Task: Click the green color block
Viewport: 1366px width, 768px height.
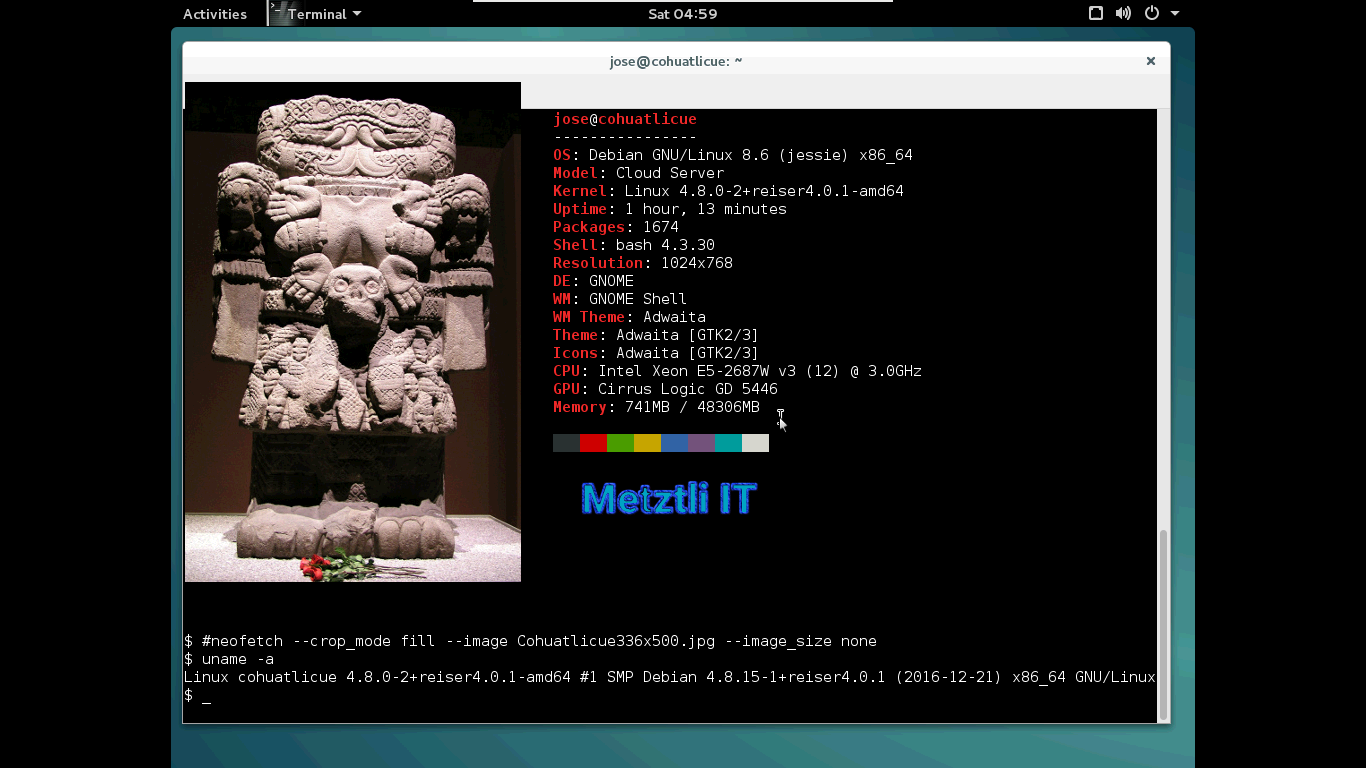Action: pos(620,443)
